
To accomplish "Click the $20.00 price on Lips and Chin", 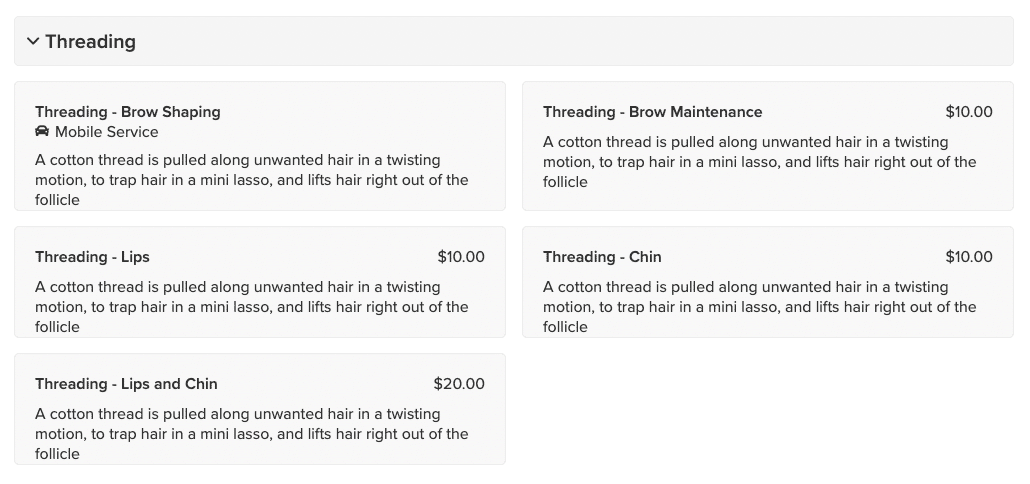I will tap(459, 384).
